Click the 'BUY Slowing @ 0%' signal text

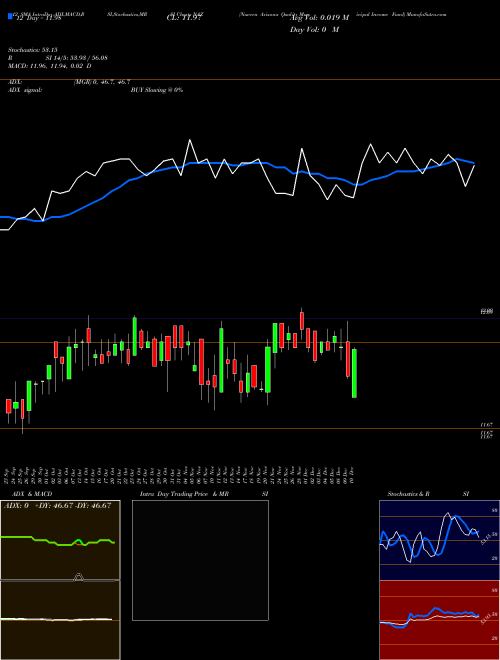157,90
